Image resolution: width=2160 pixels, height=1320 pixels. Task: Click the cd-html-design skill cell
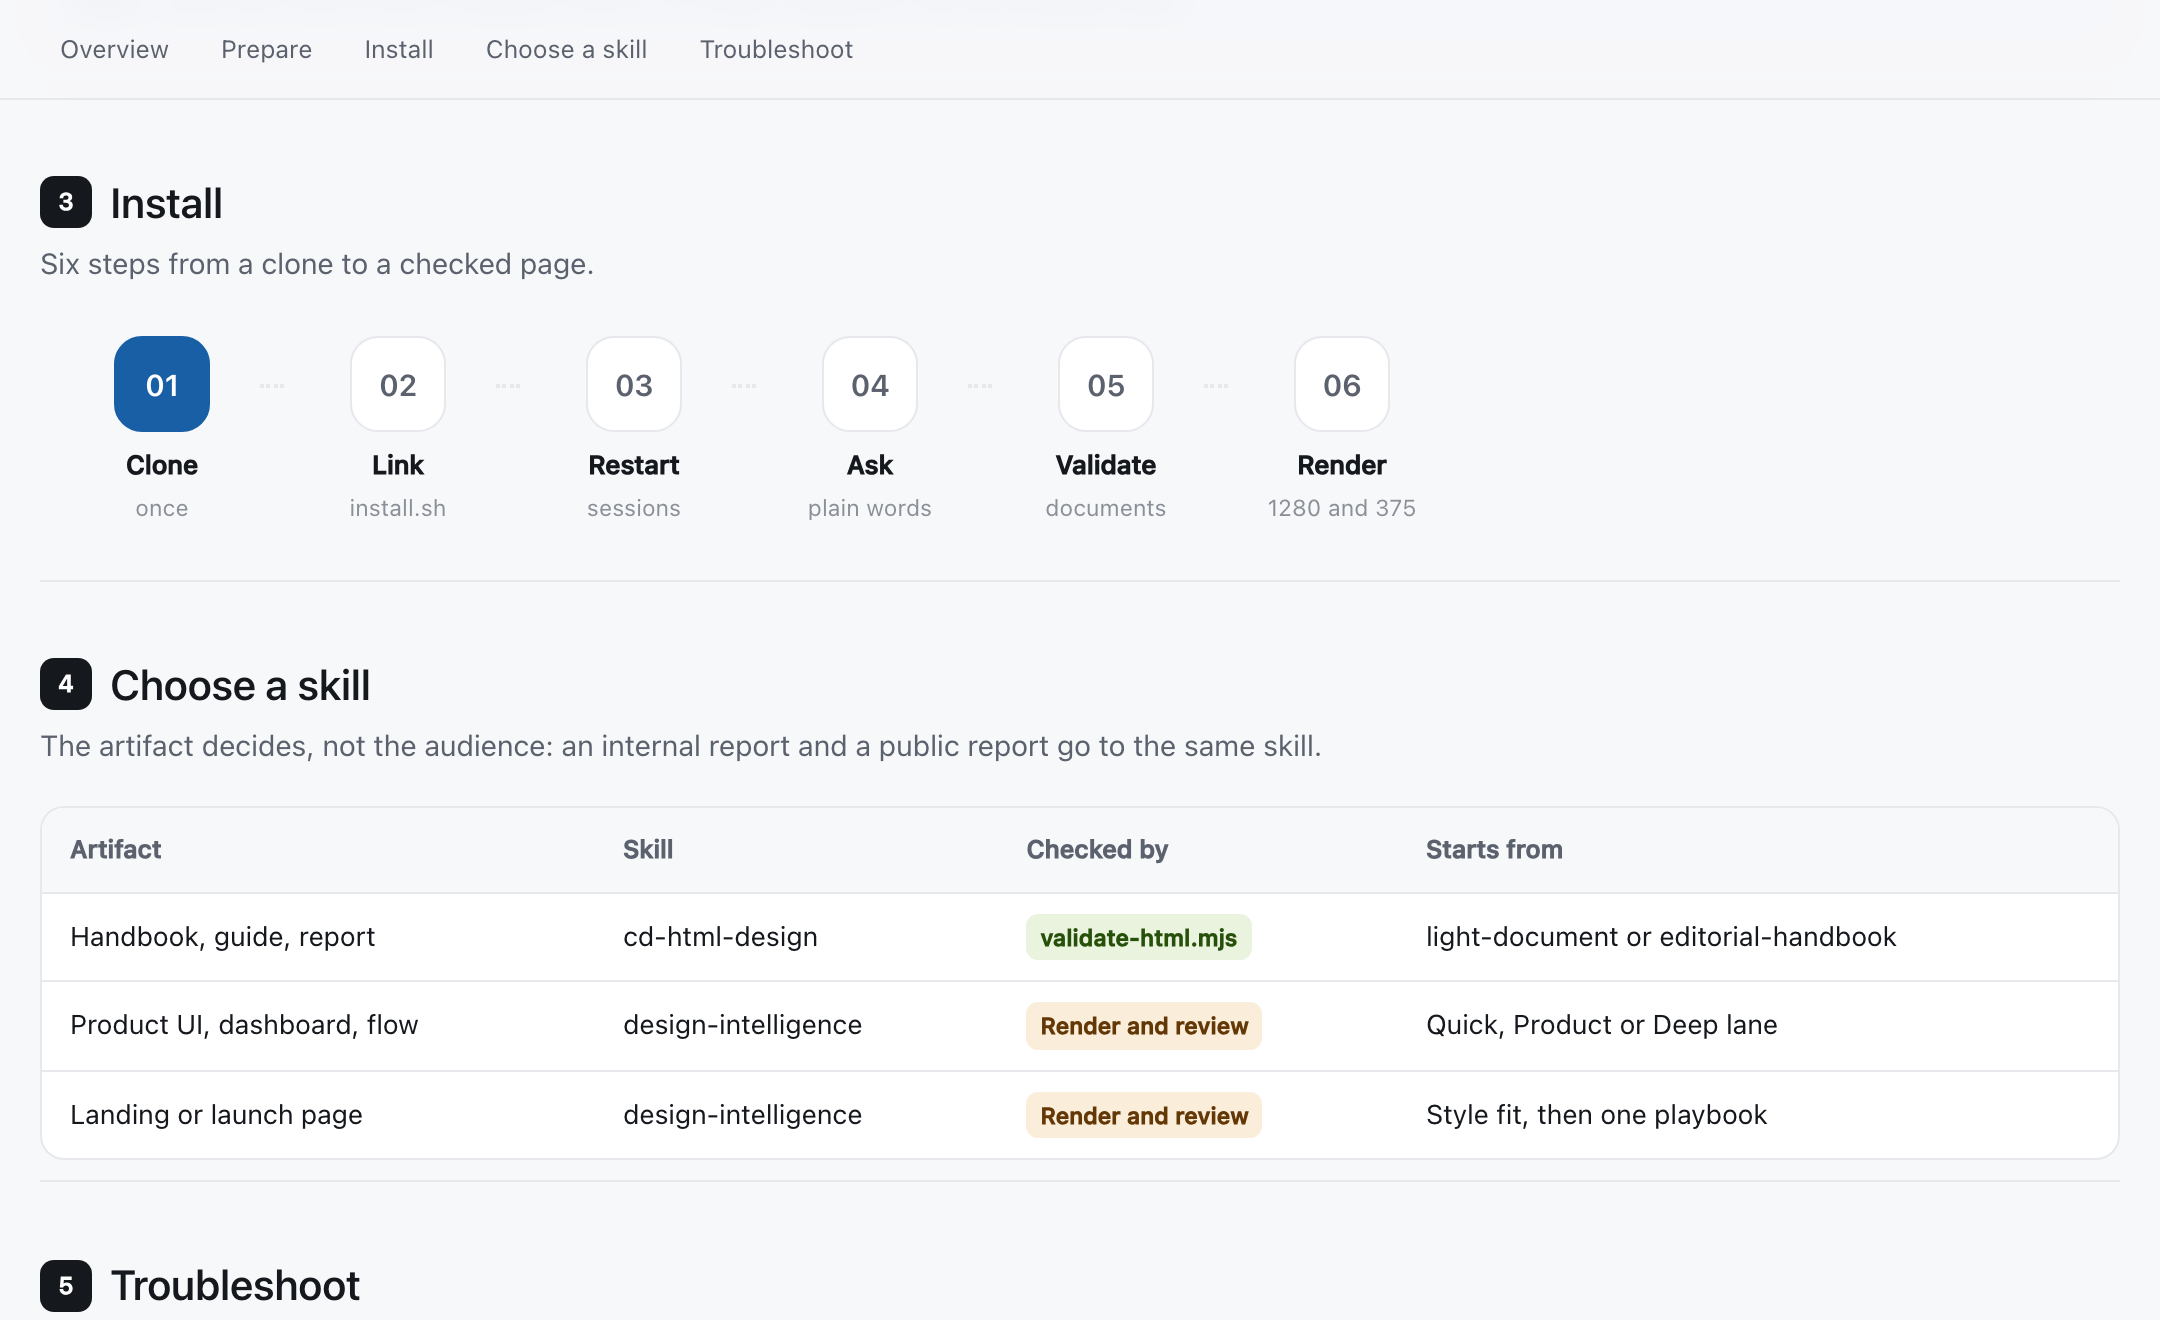pyautogui.click(x=720, y=937)
